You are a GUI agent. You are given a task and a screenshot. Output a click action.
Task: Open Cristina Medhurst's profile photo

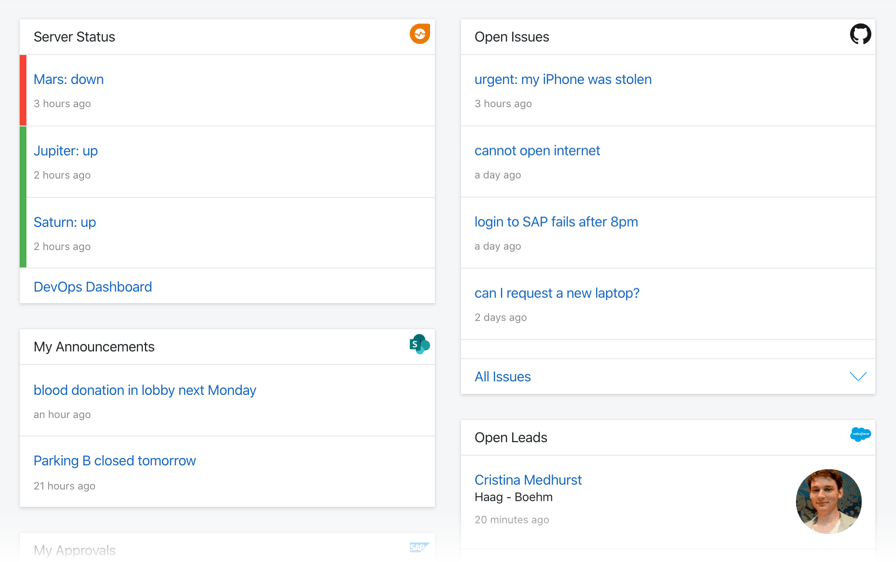828,501
